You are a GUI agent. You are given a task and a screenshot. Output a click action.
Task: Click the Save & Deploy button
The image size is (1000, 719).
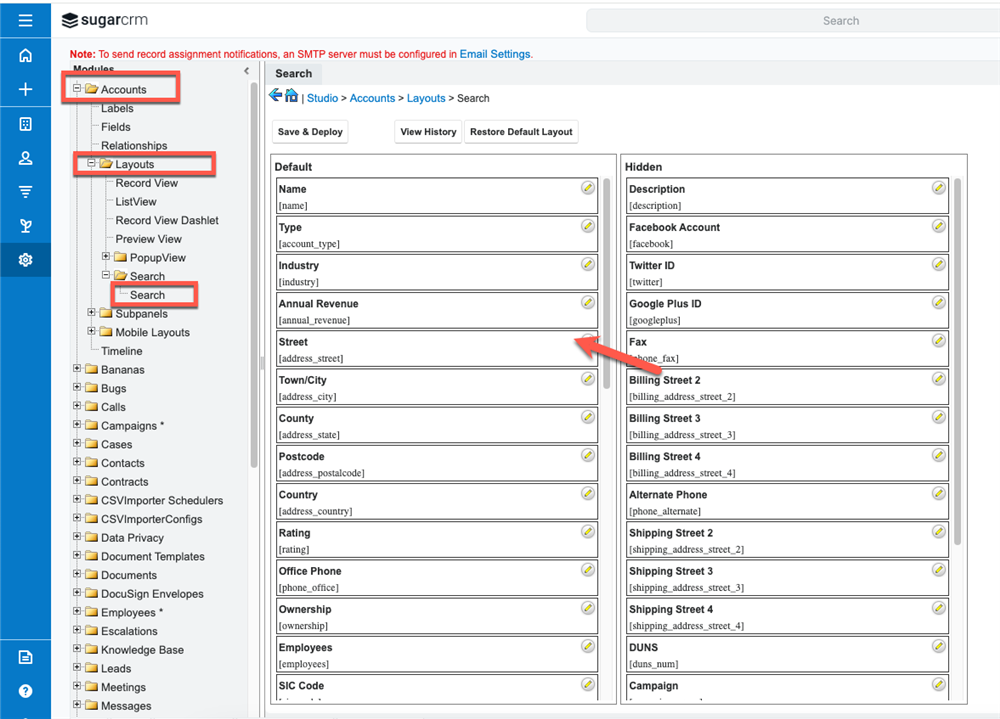click(x=310, y=132)
